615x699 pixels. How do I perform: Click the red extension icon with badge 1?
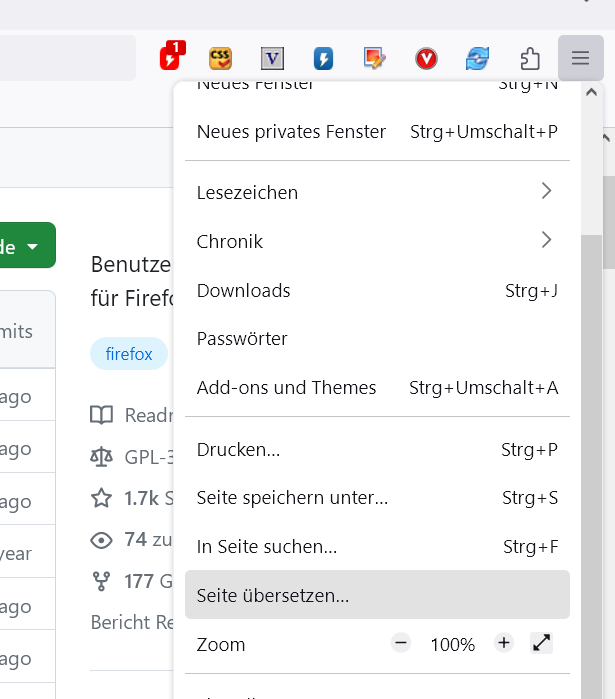coord(172,58)
